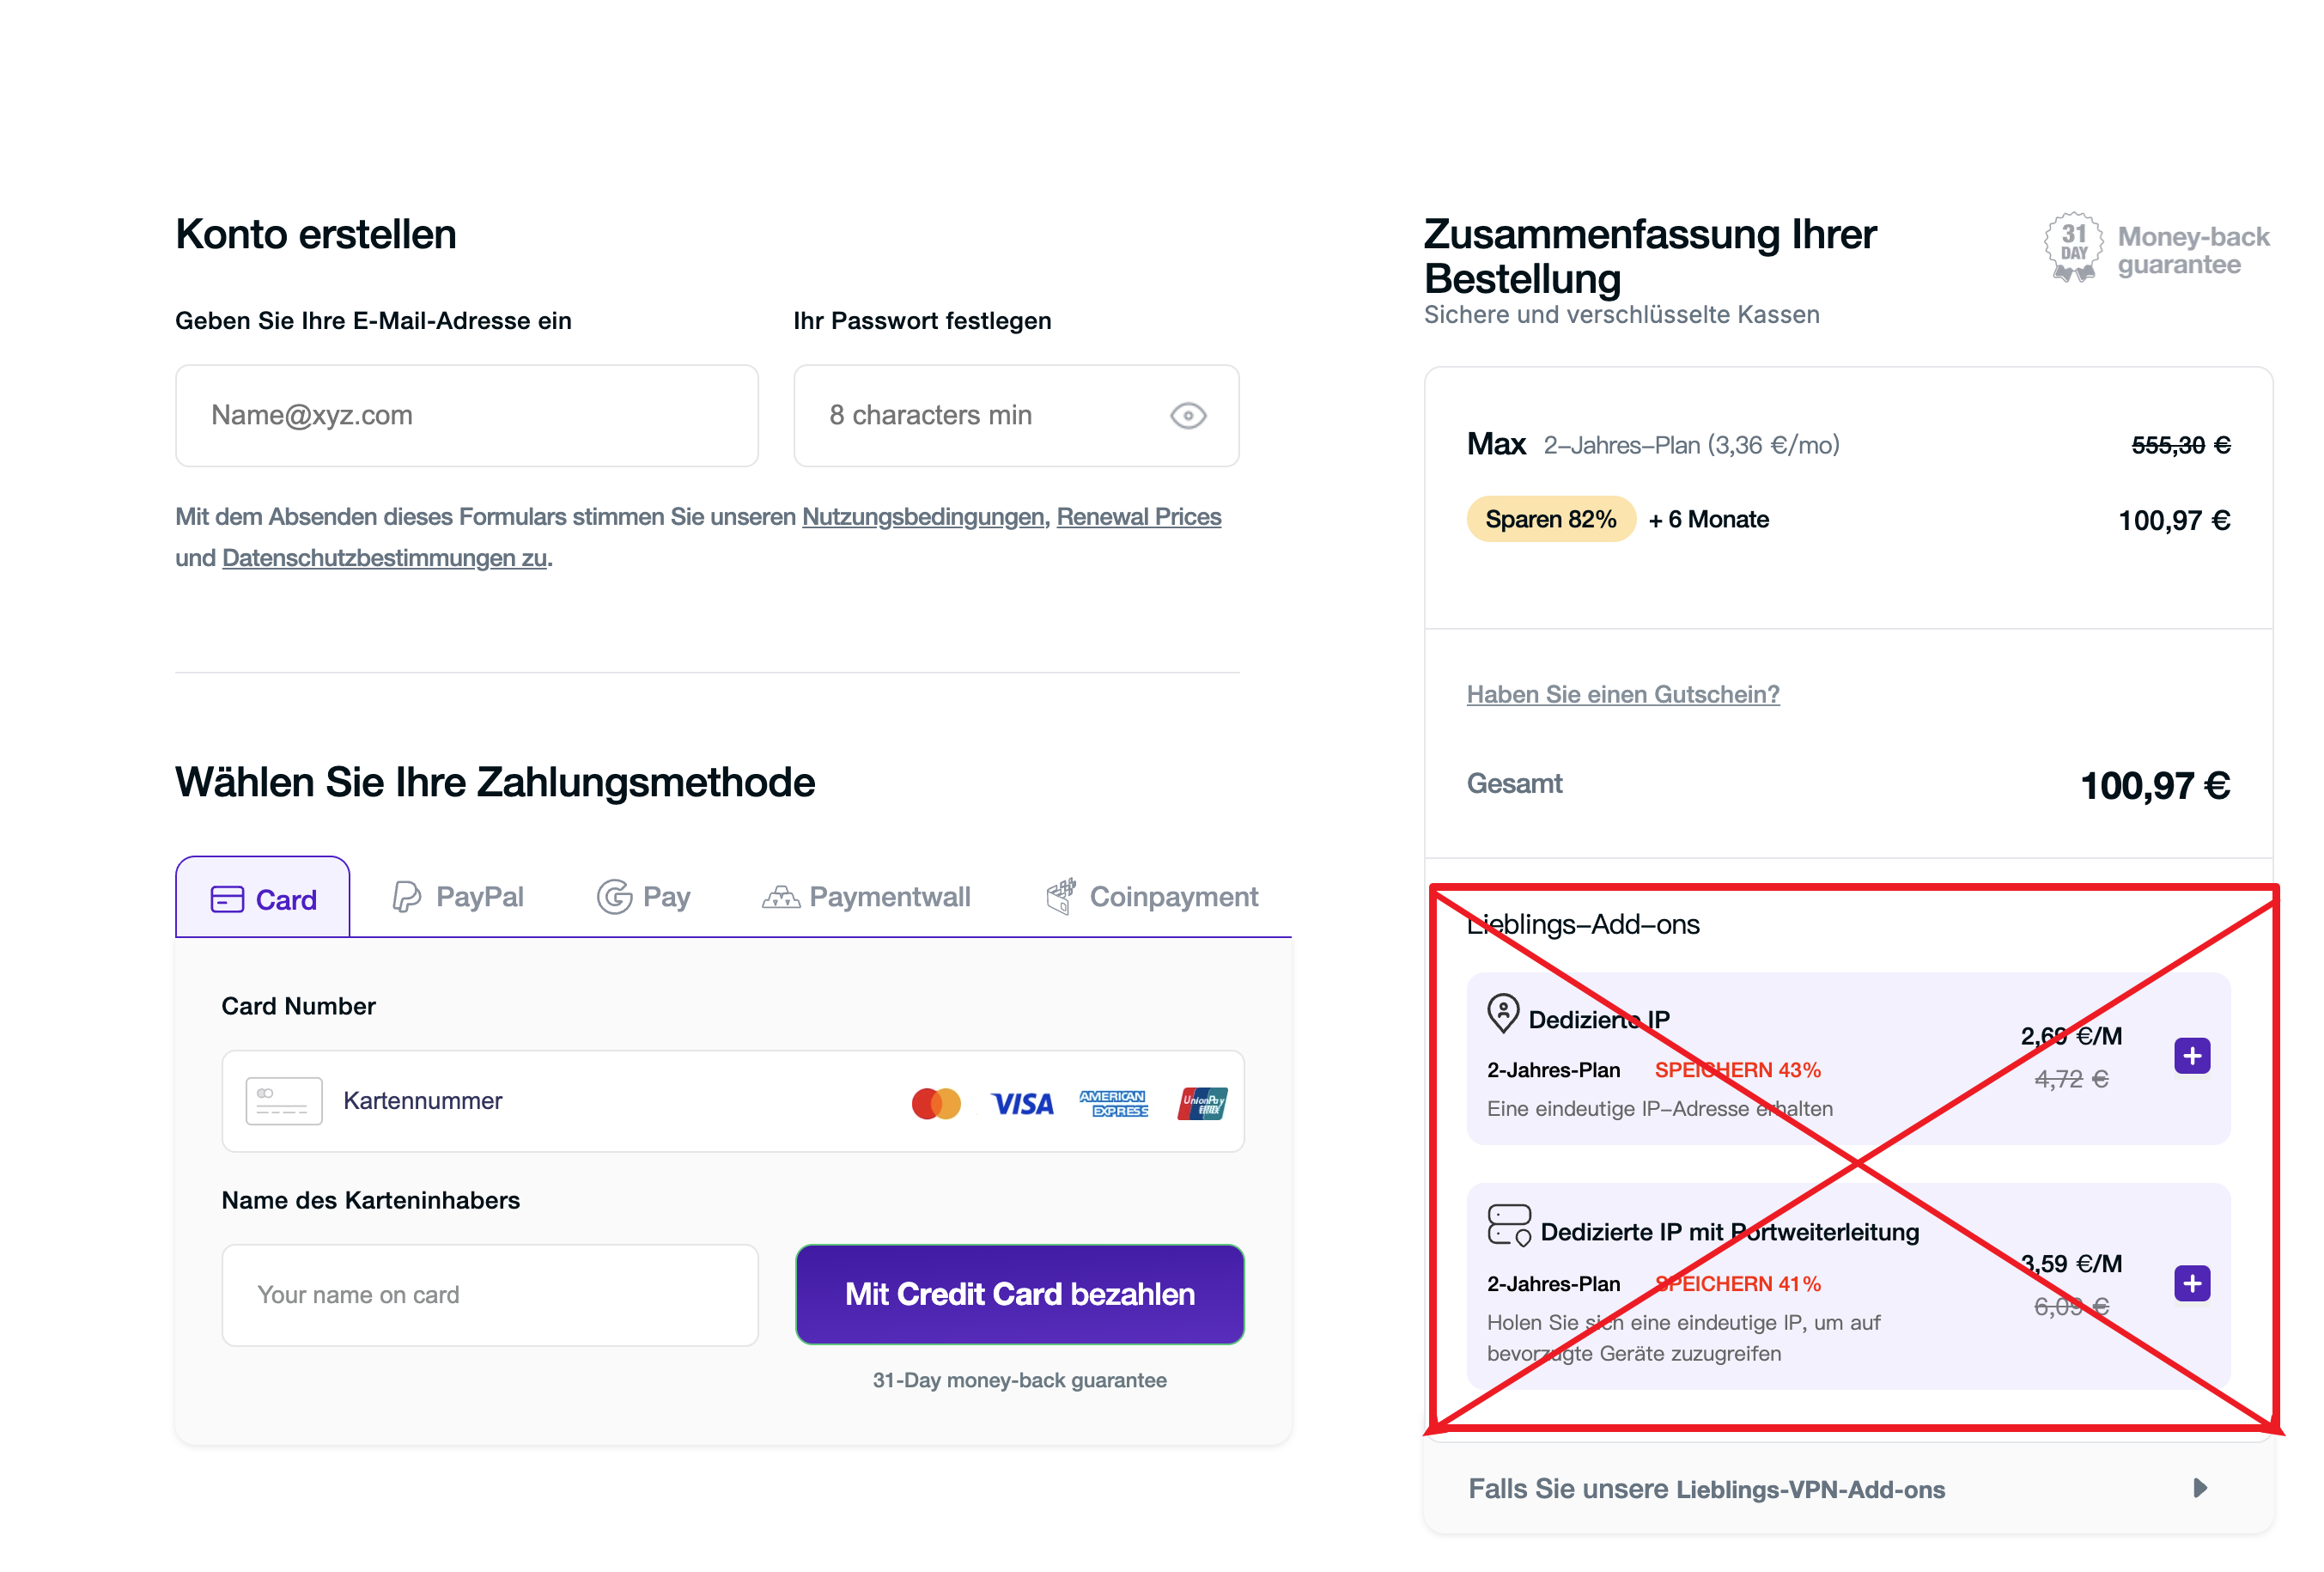The image size is (2324, 1572).
Task: Click the American Express logo
Action: coord(1113,1104)
